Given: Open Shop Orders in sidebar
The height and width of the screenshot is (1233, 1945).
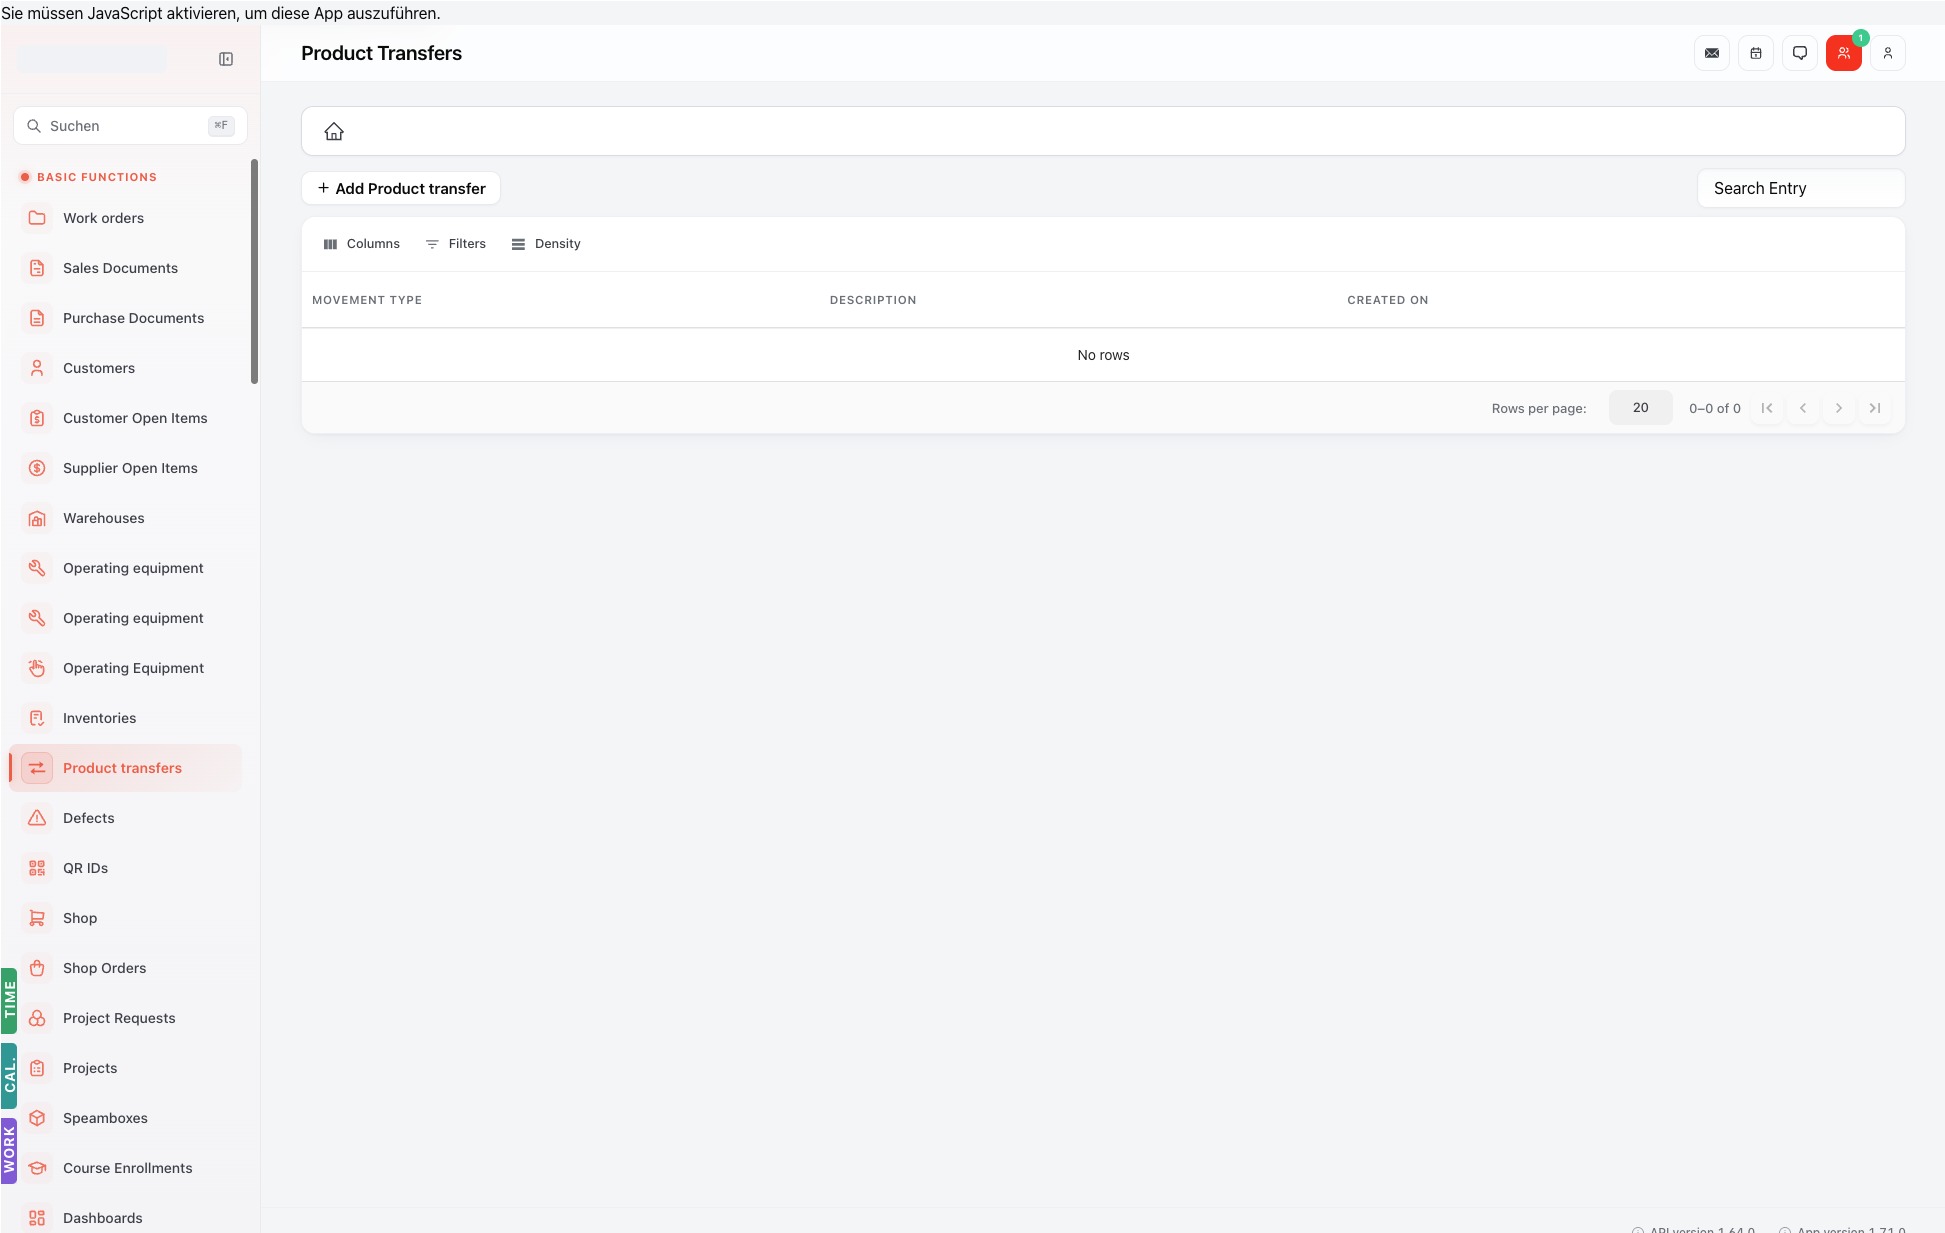Looking at the screenshot, I should point(125,968).
